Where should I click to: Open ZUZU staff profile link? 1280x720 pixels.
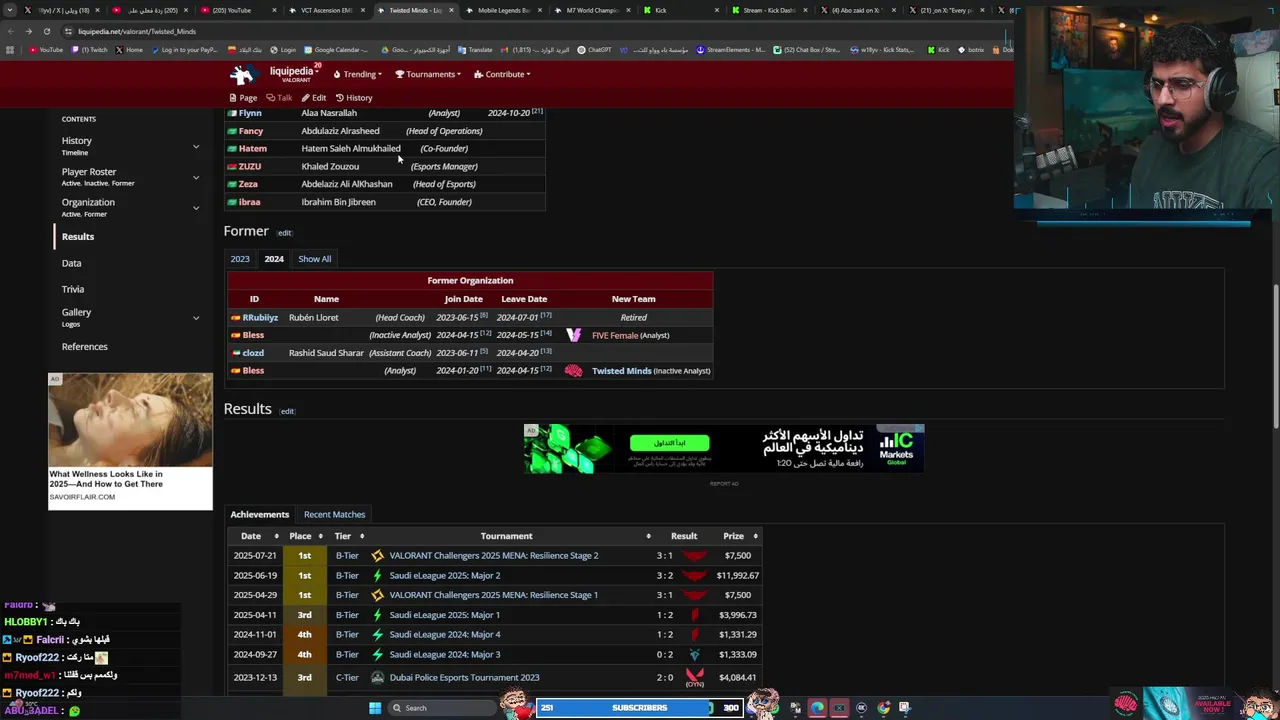[250, 167]
